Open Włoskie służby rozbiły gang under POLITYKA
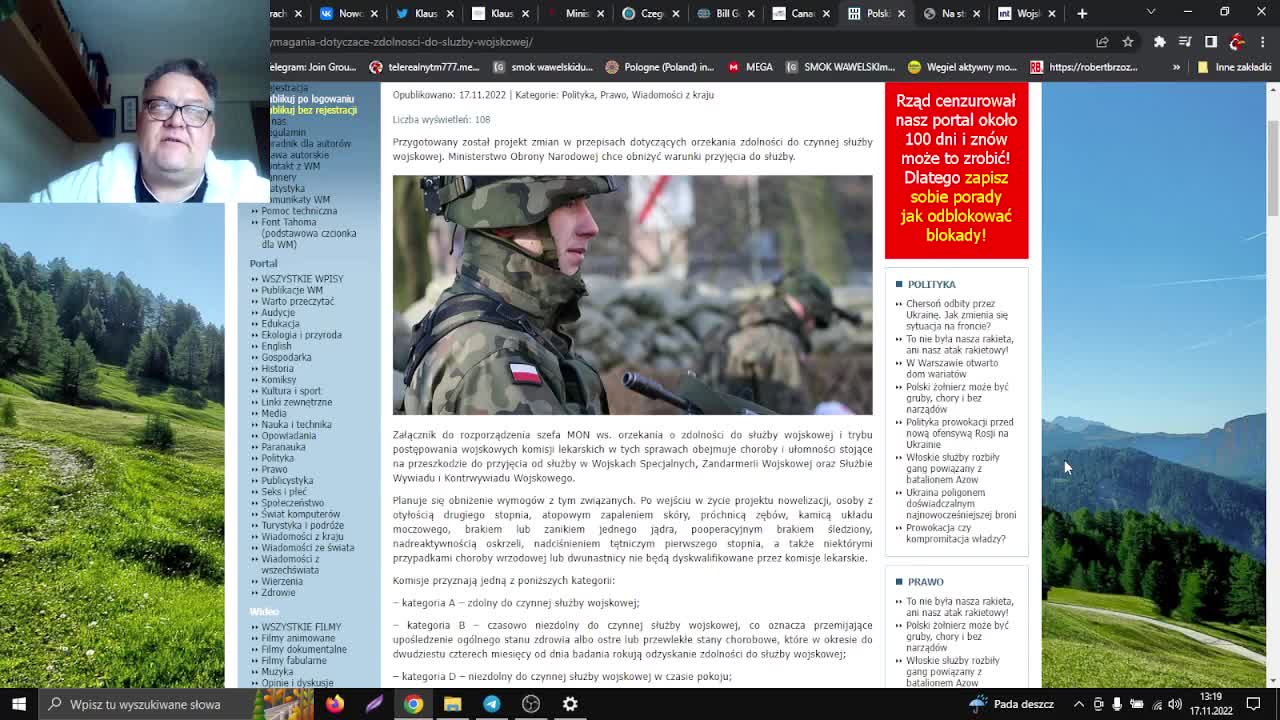The height and width of the screenshot is (720, 1280). [x=952, y=468]
